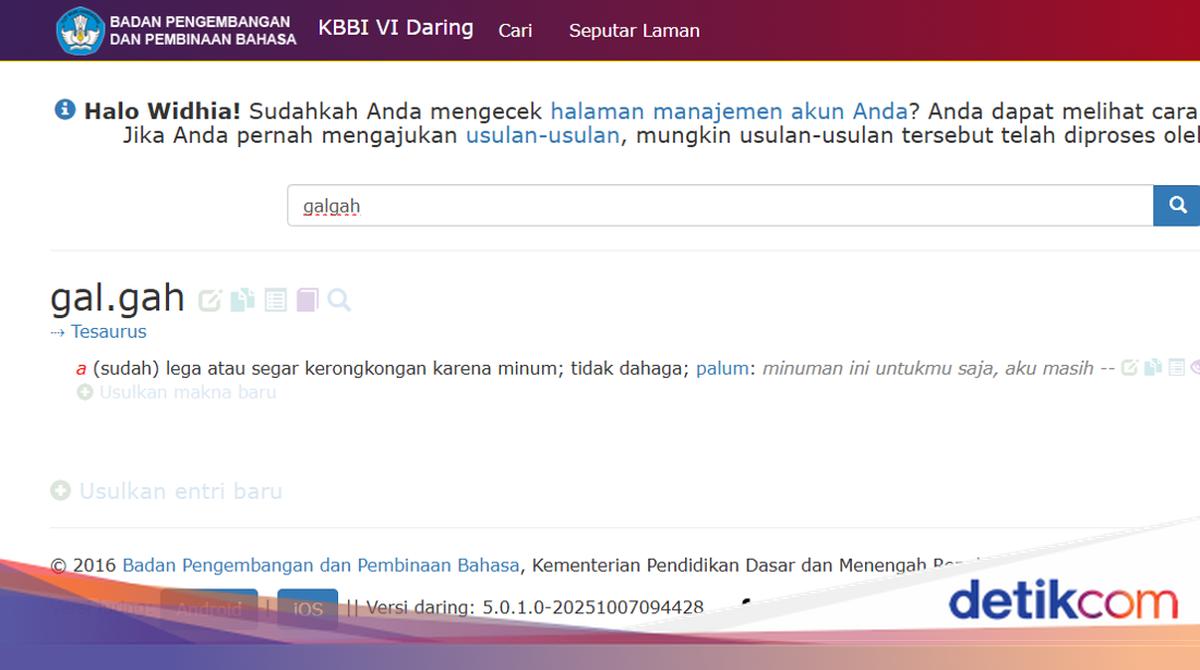Screen dimensions: 1200x670
Task: Click the Android app badge
Action: click(210, 606)
